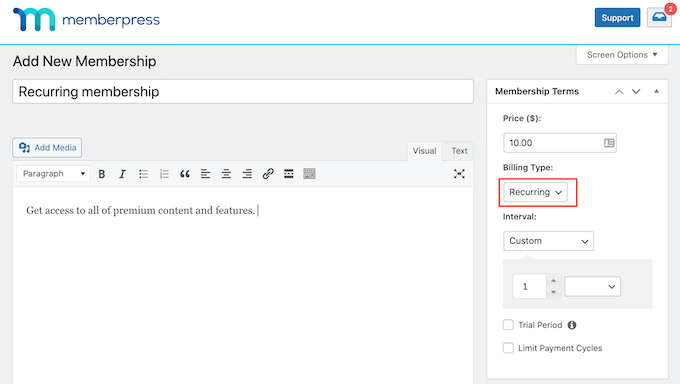Enter distraction-free fullscreen editor mode
This screenshot has width=680, height=384.
click(459, 174)
